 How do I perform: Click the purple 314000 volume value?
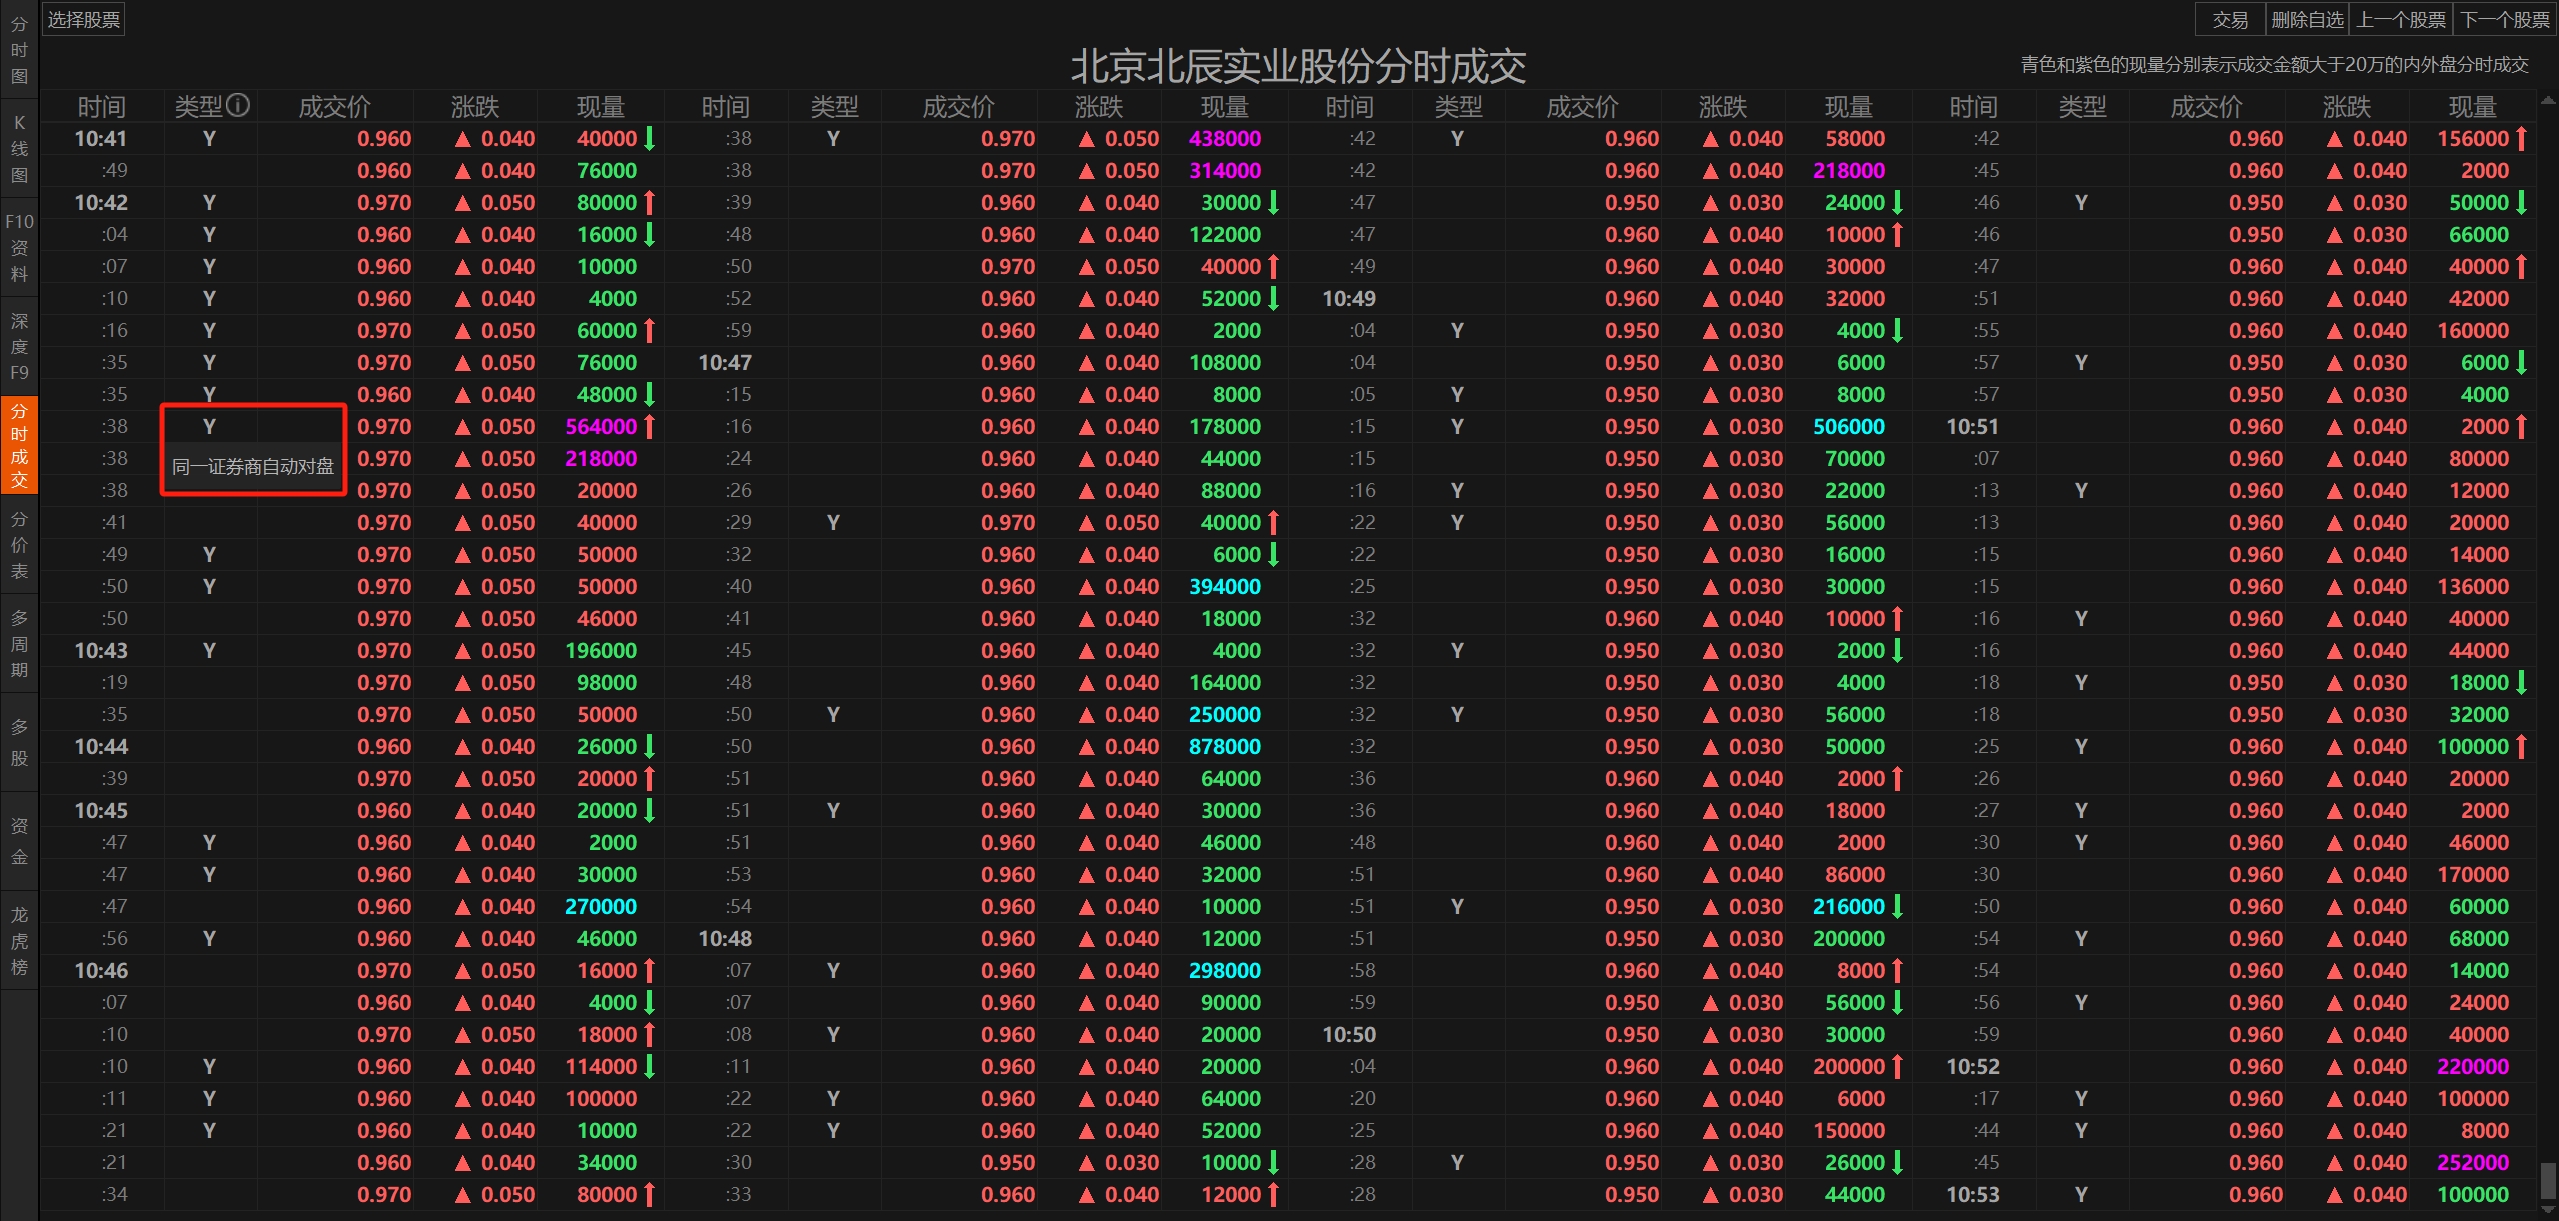(1225, 170)
